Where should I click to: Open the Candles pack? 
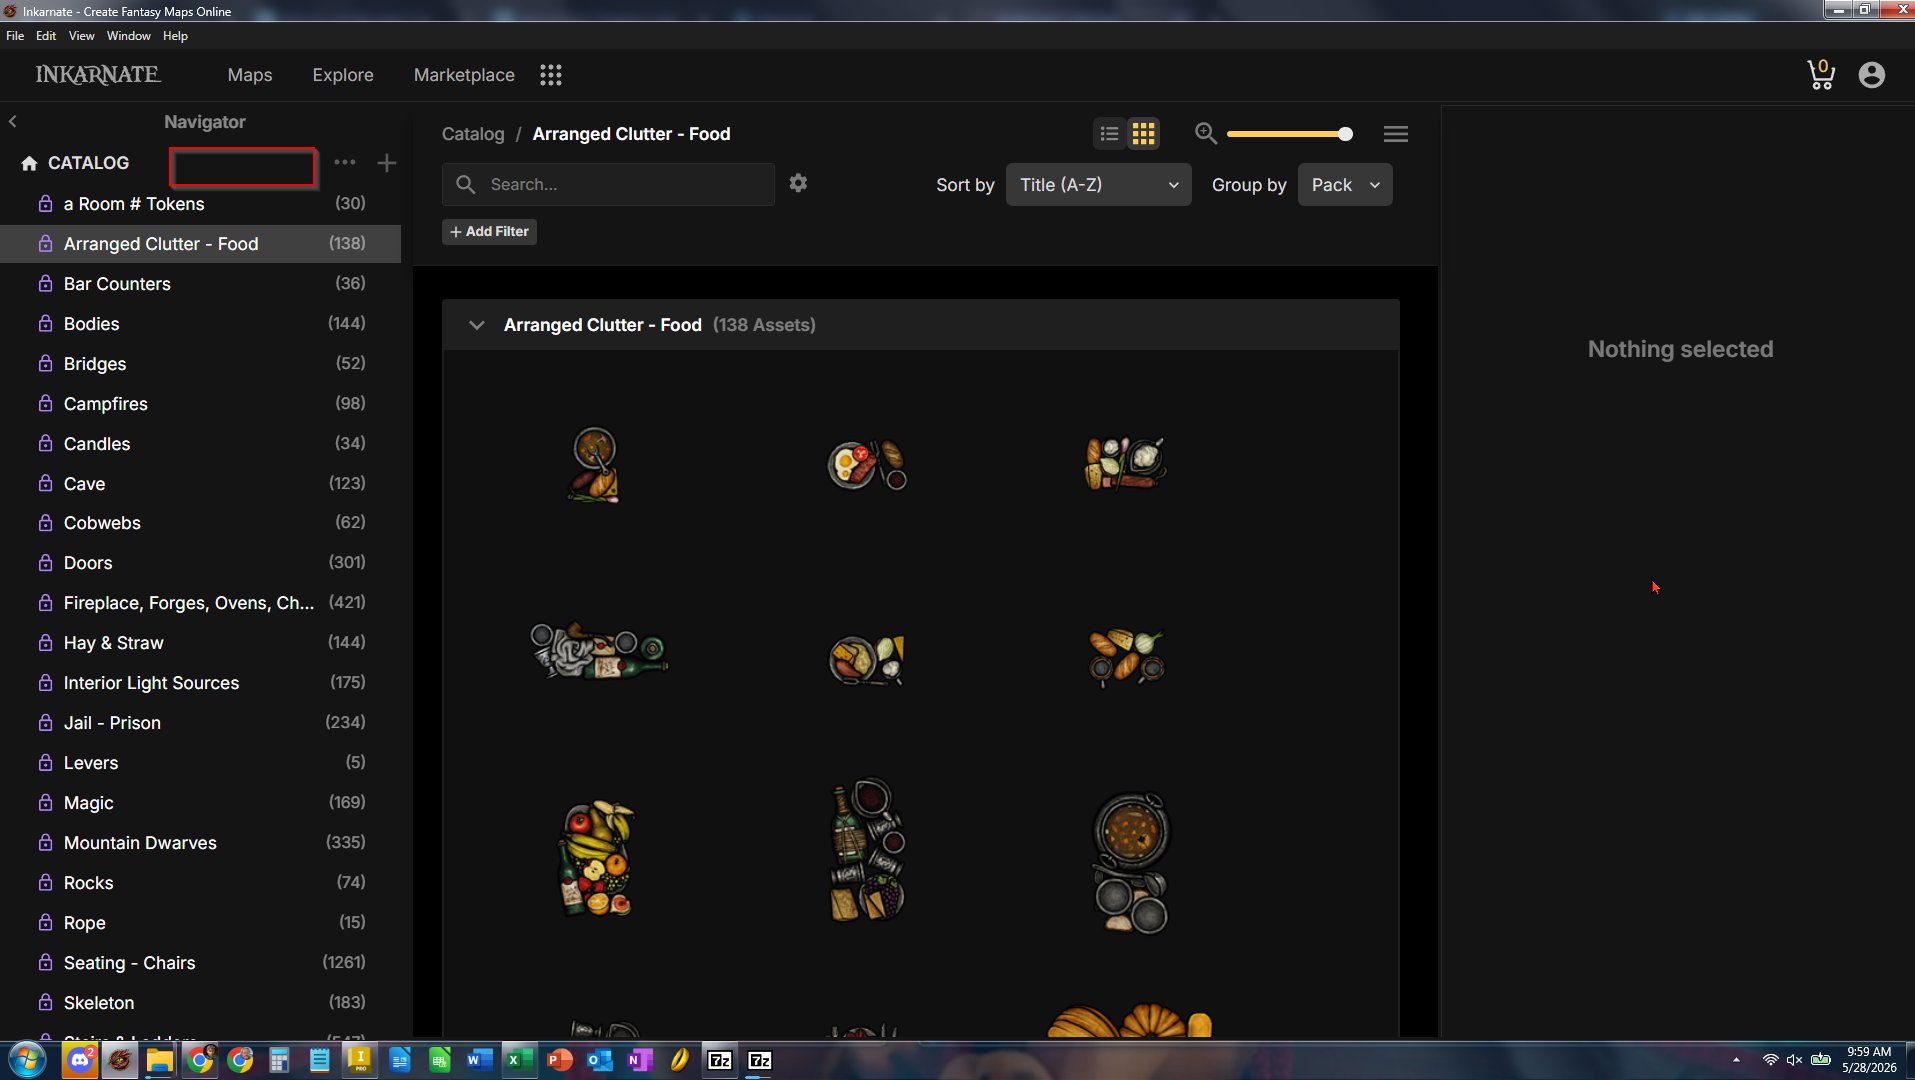200,444
